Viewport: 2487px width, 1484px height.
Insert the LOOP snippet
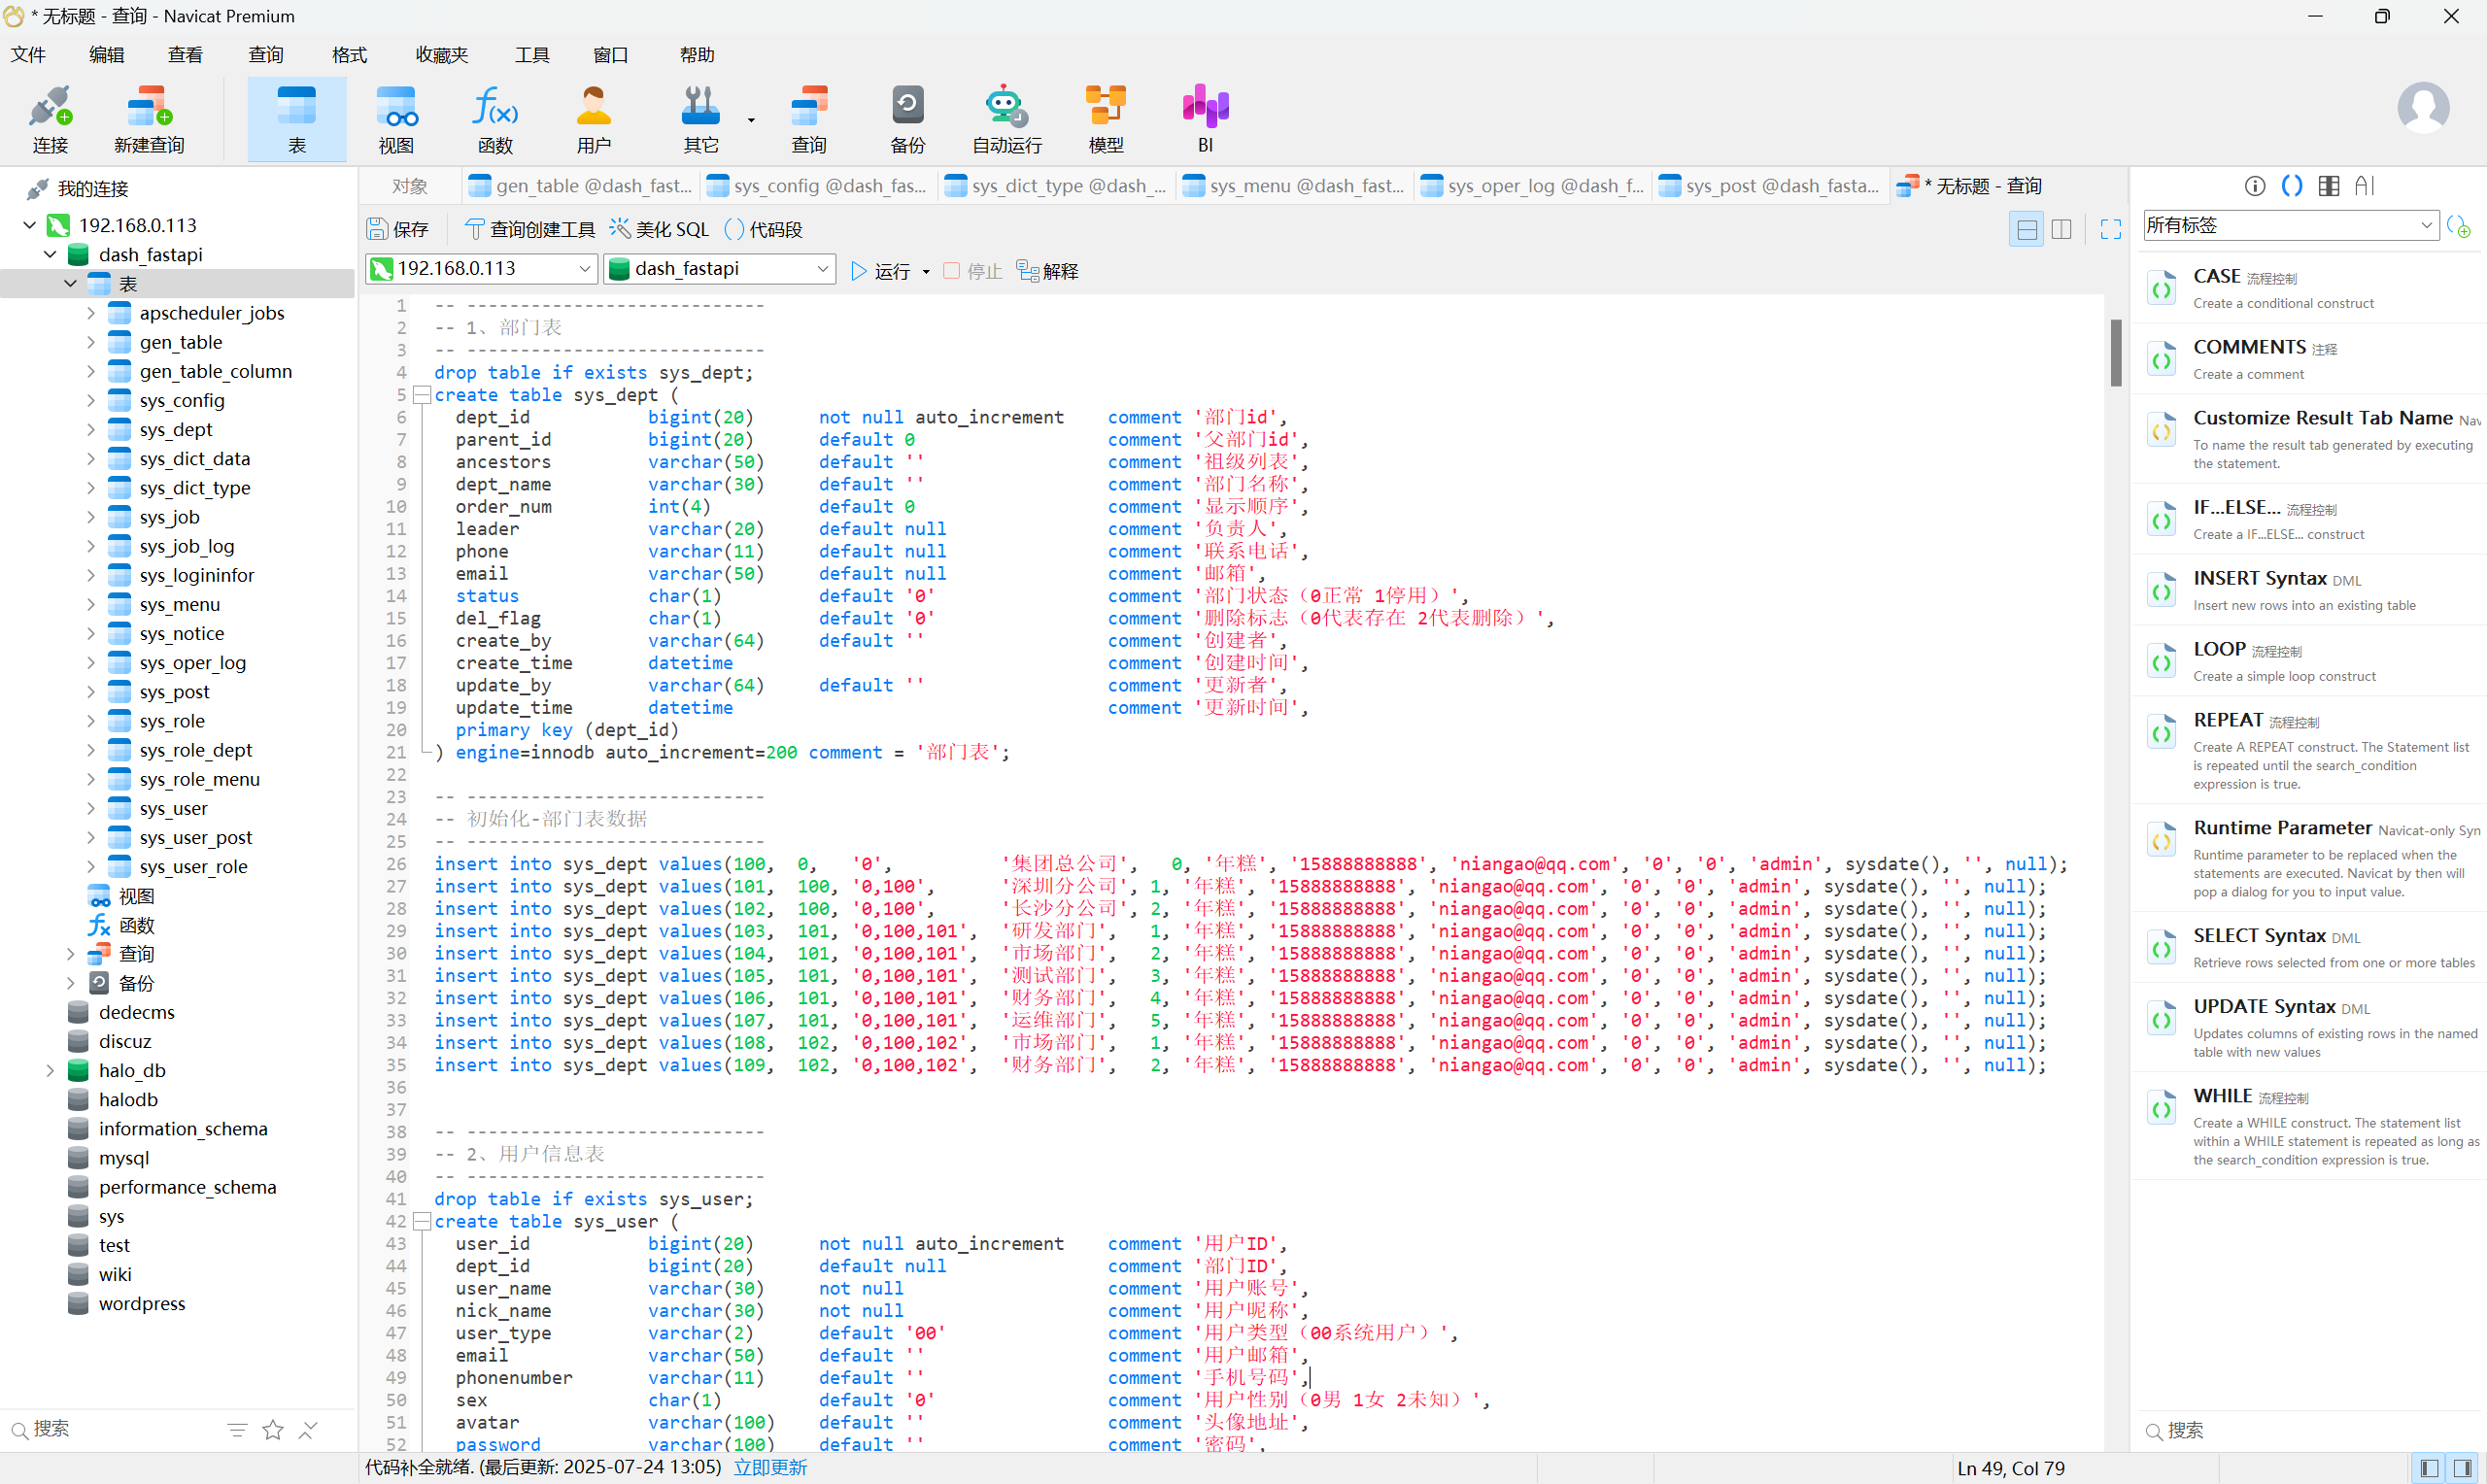pyautogui.click(x=2310, y=661)
